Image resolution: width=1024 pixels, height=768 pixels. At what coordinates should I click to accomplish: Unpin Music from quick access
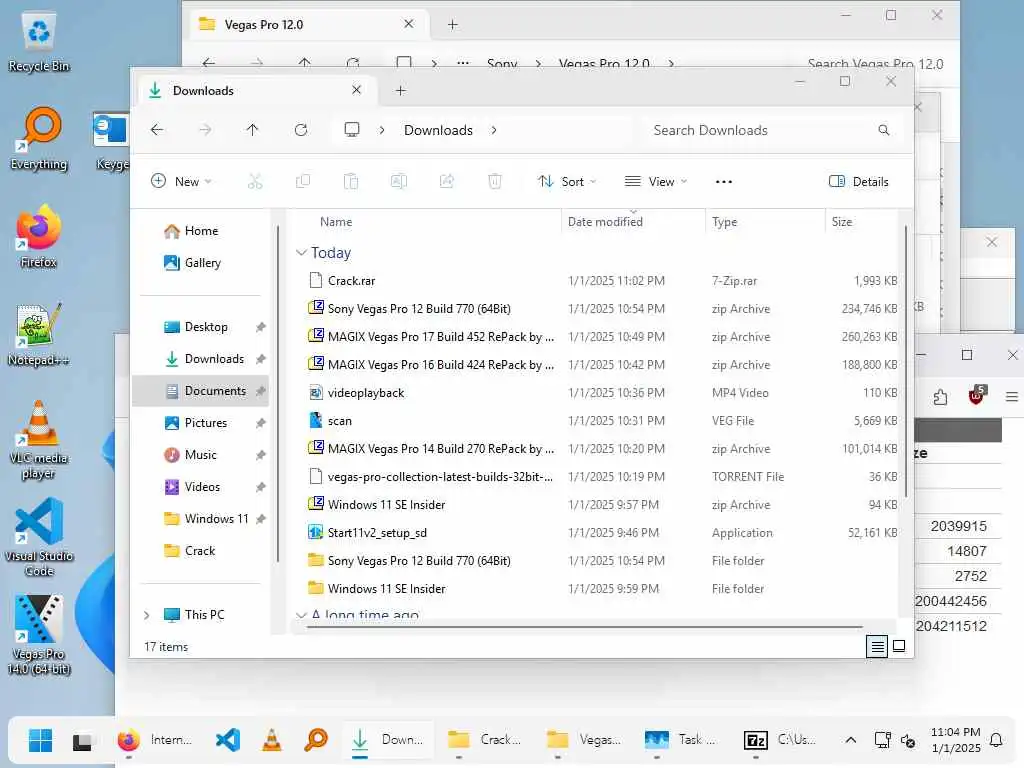261,455
